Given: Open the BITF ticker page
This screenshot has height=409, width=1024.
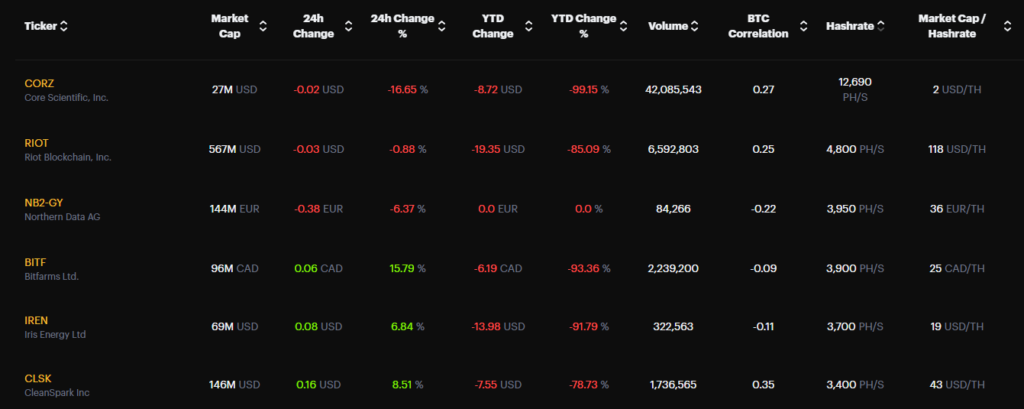Looking at the screenshot, I should (x=35, y=261).
